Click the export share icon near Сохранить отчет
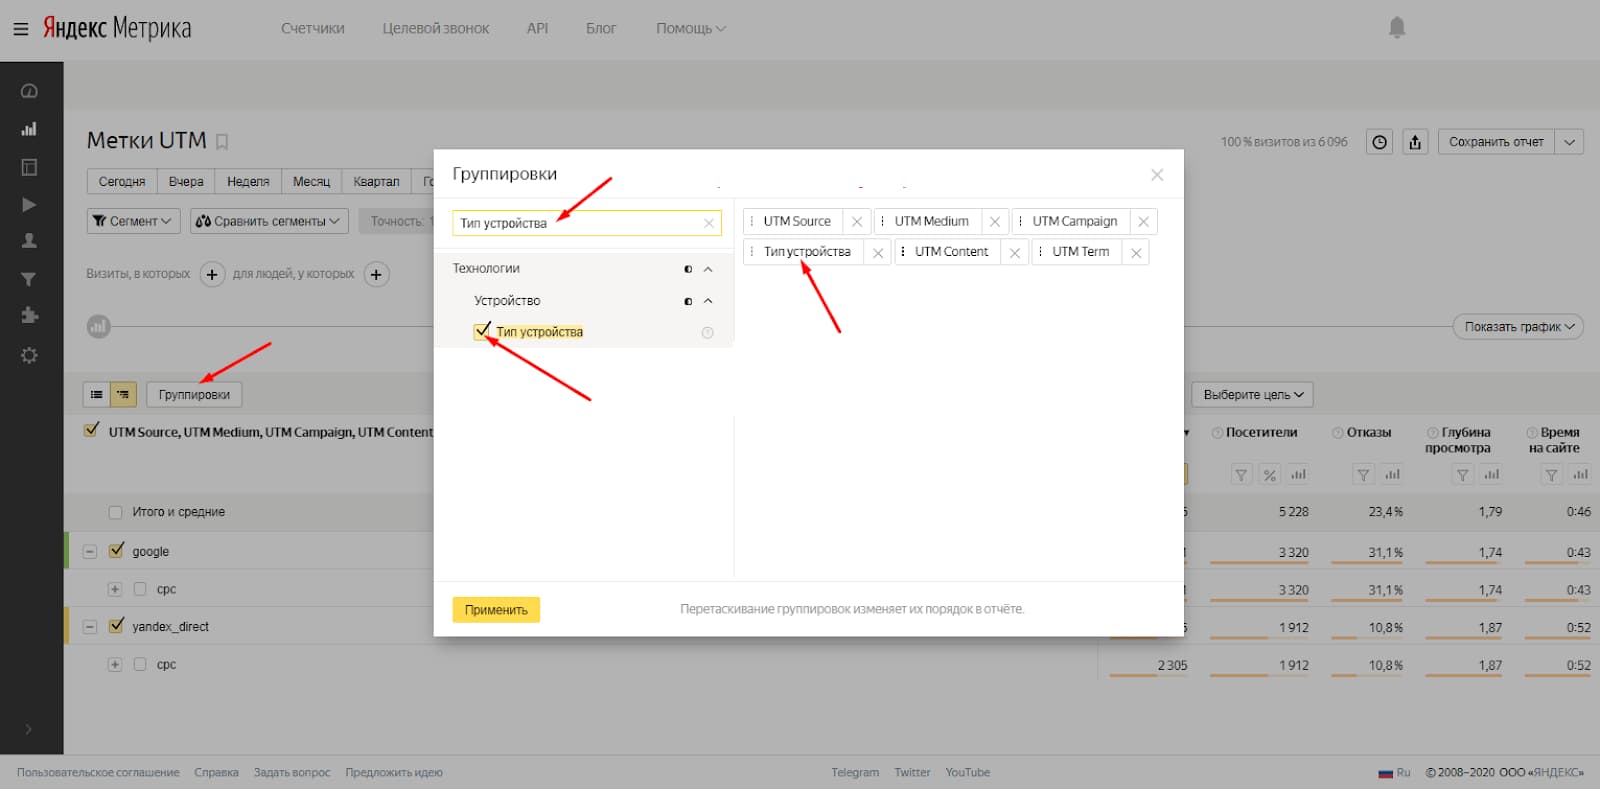This screenshot has height=789, width=1600. click(1415, 142)
